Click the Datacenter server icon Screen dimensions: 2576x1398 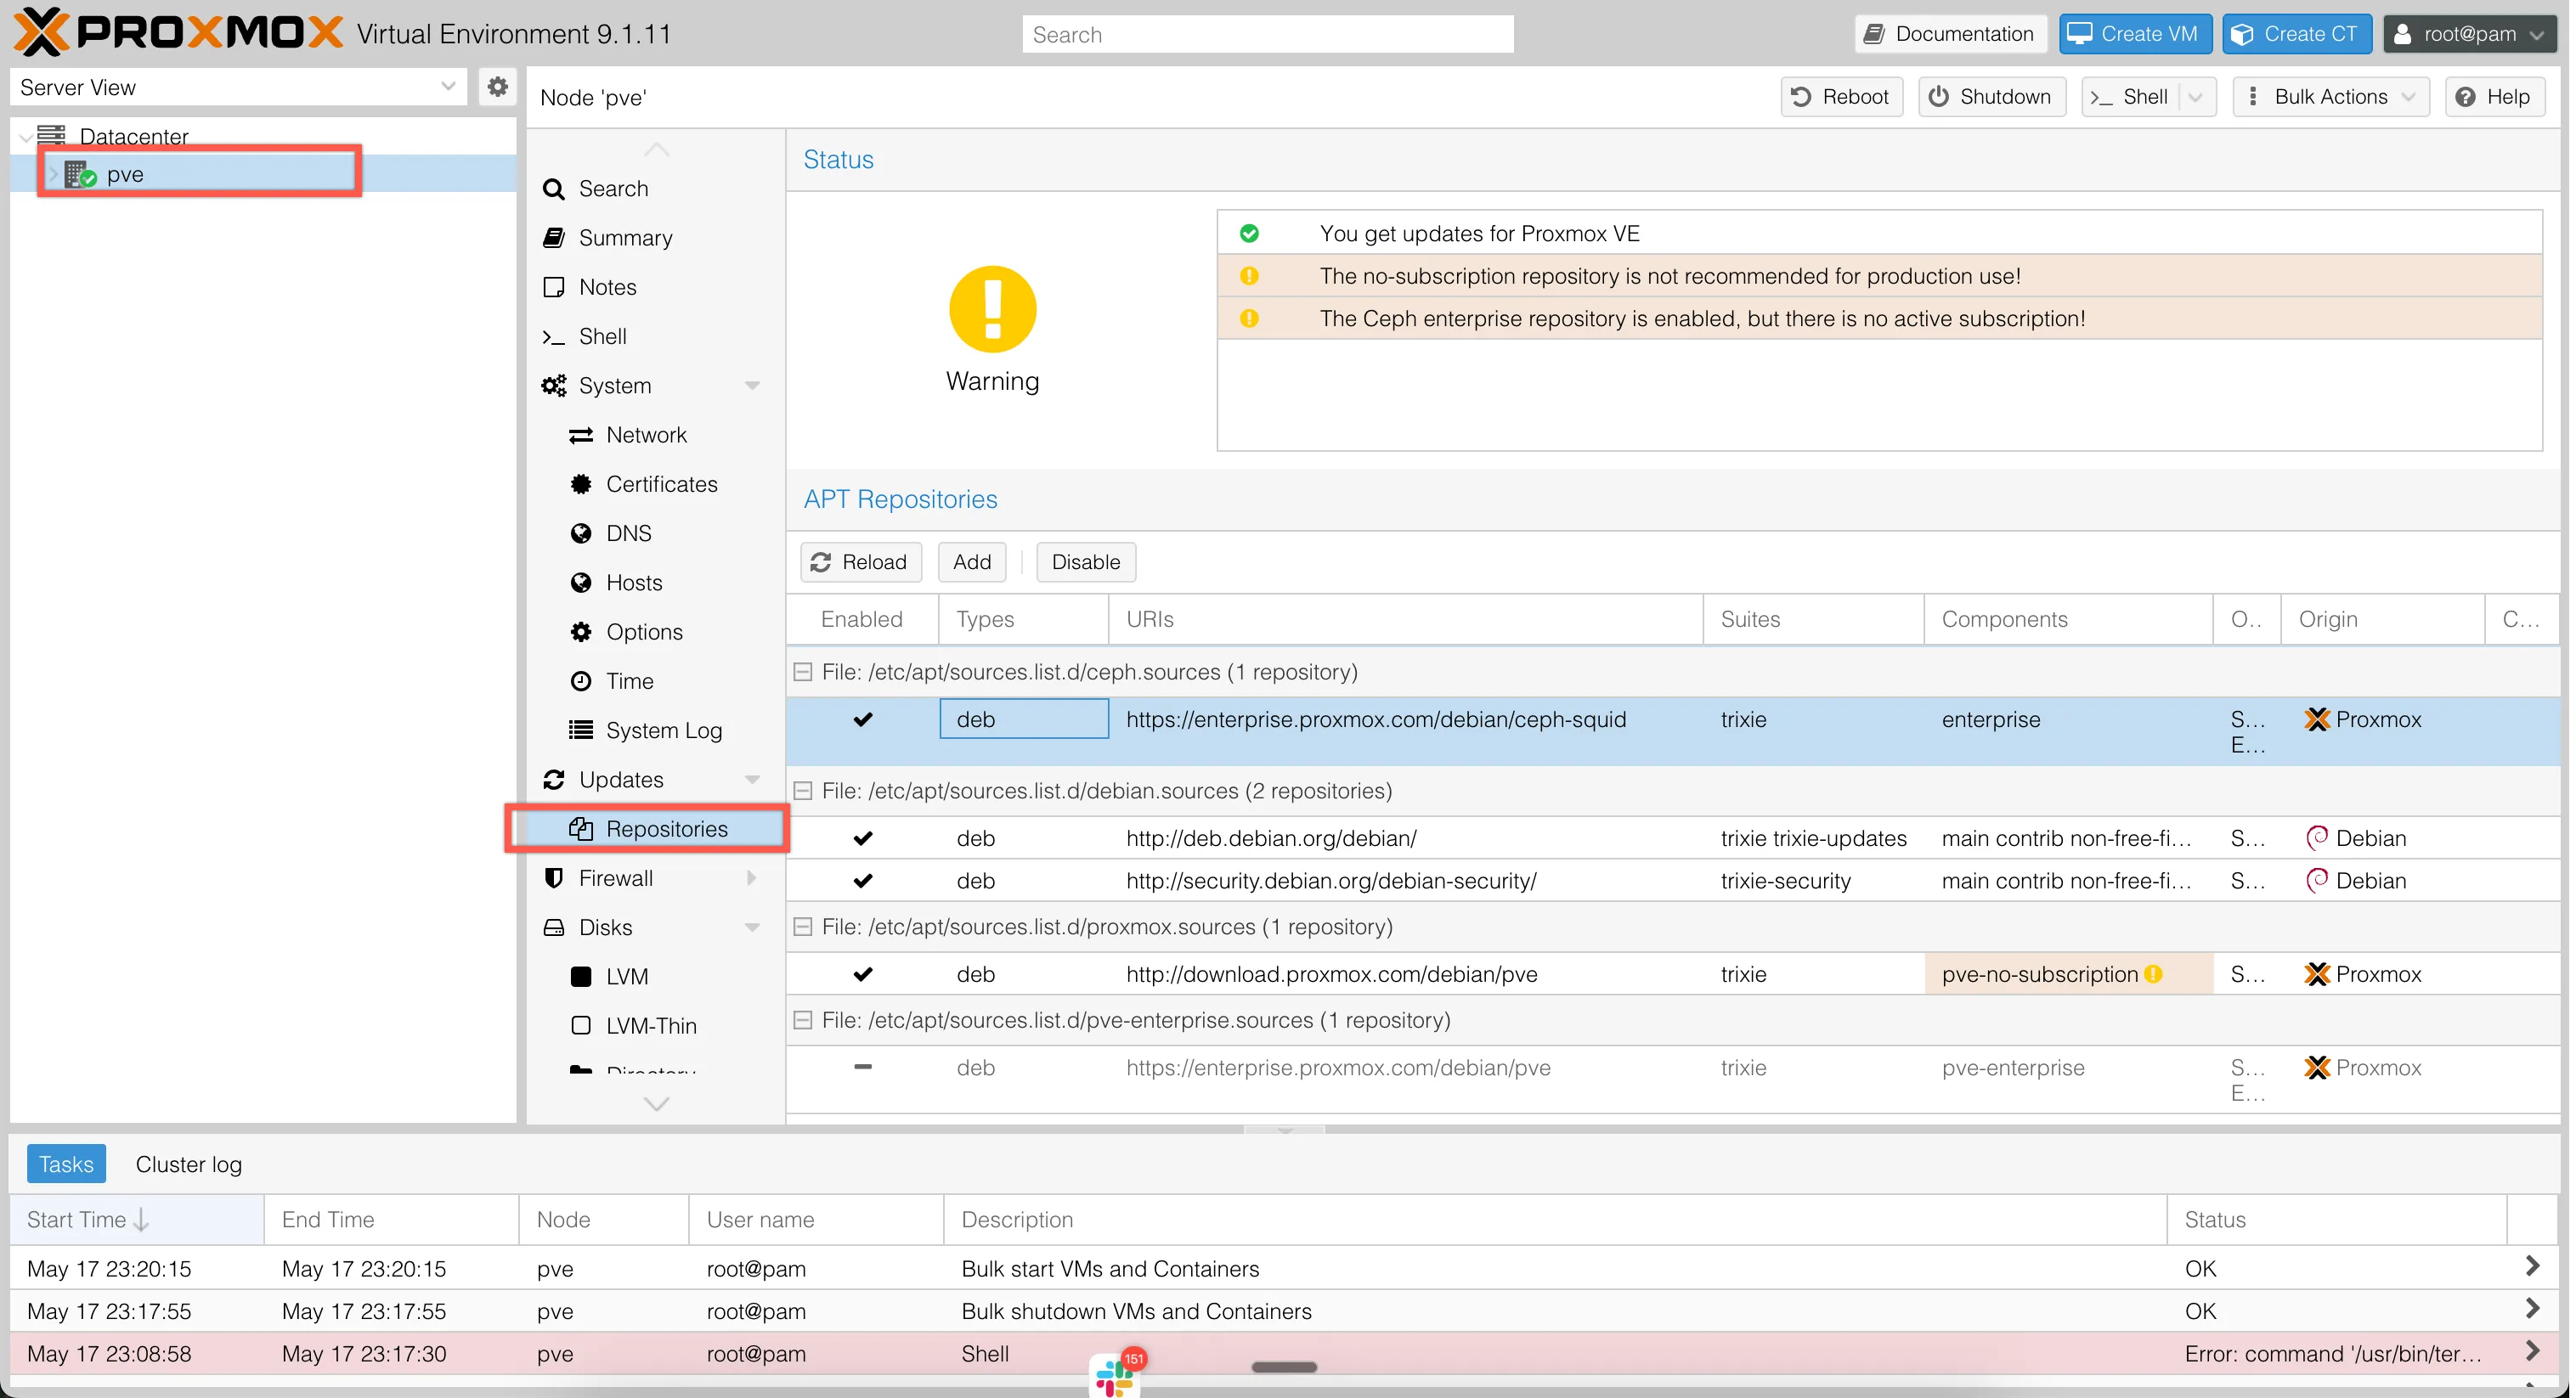pyautogui.click(x=51, y=136)
